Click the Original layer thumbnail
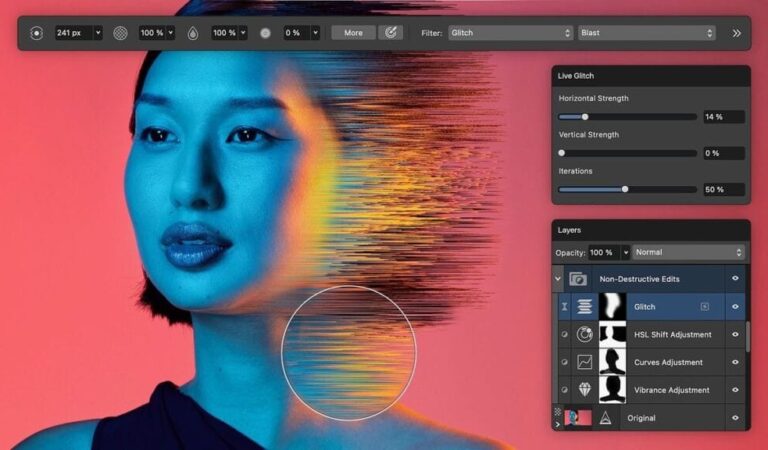768x450 pixels. click(x=578, y=418)
